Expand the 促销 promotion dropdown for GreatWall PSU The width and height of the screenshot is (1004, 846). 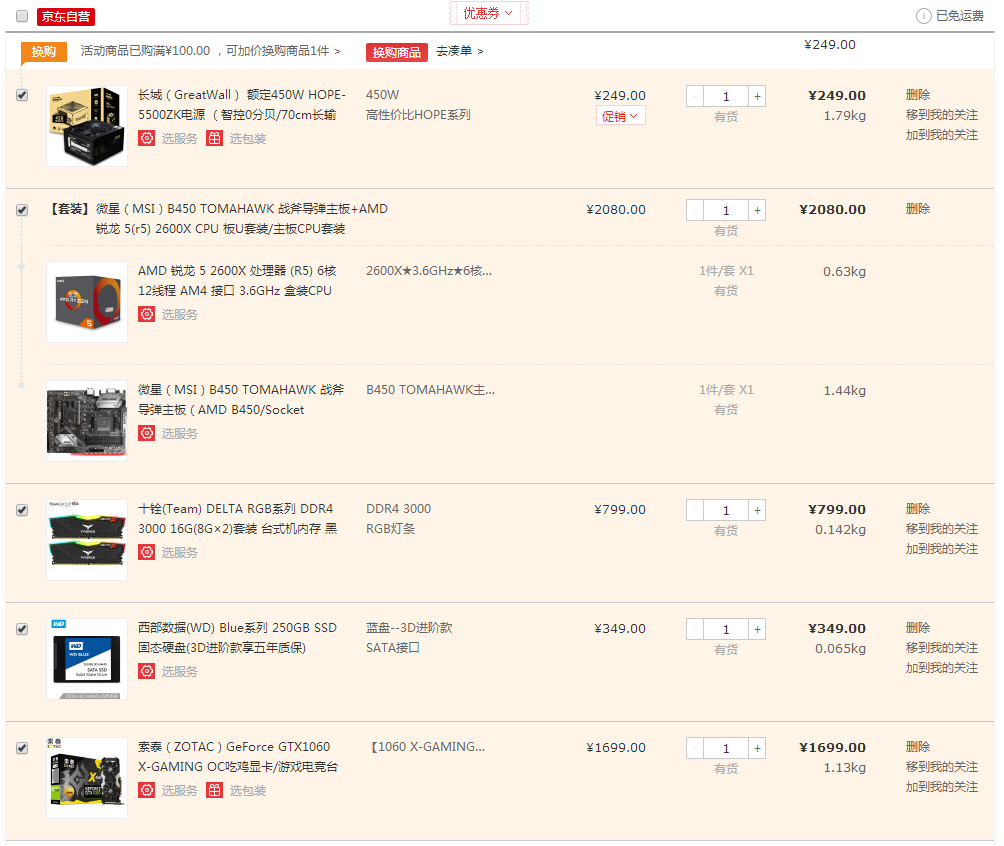click(x=620, y=116)
